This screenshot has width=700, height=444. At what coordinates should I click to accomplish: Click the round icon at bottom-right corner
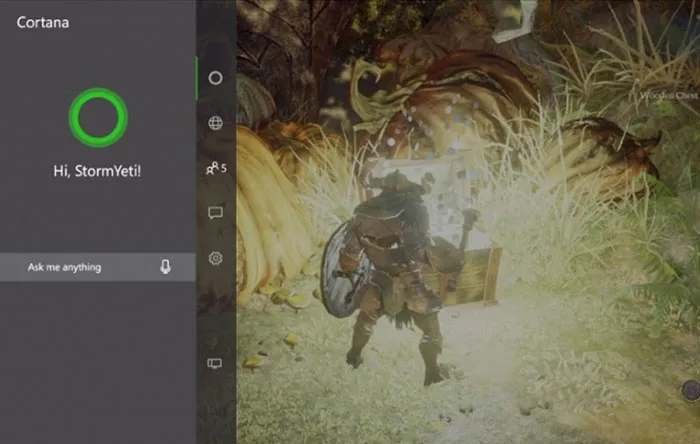[x=690, y=391]
